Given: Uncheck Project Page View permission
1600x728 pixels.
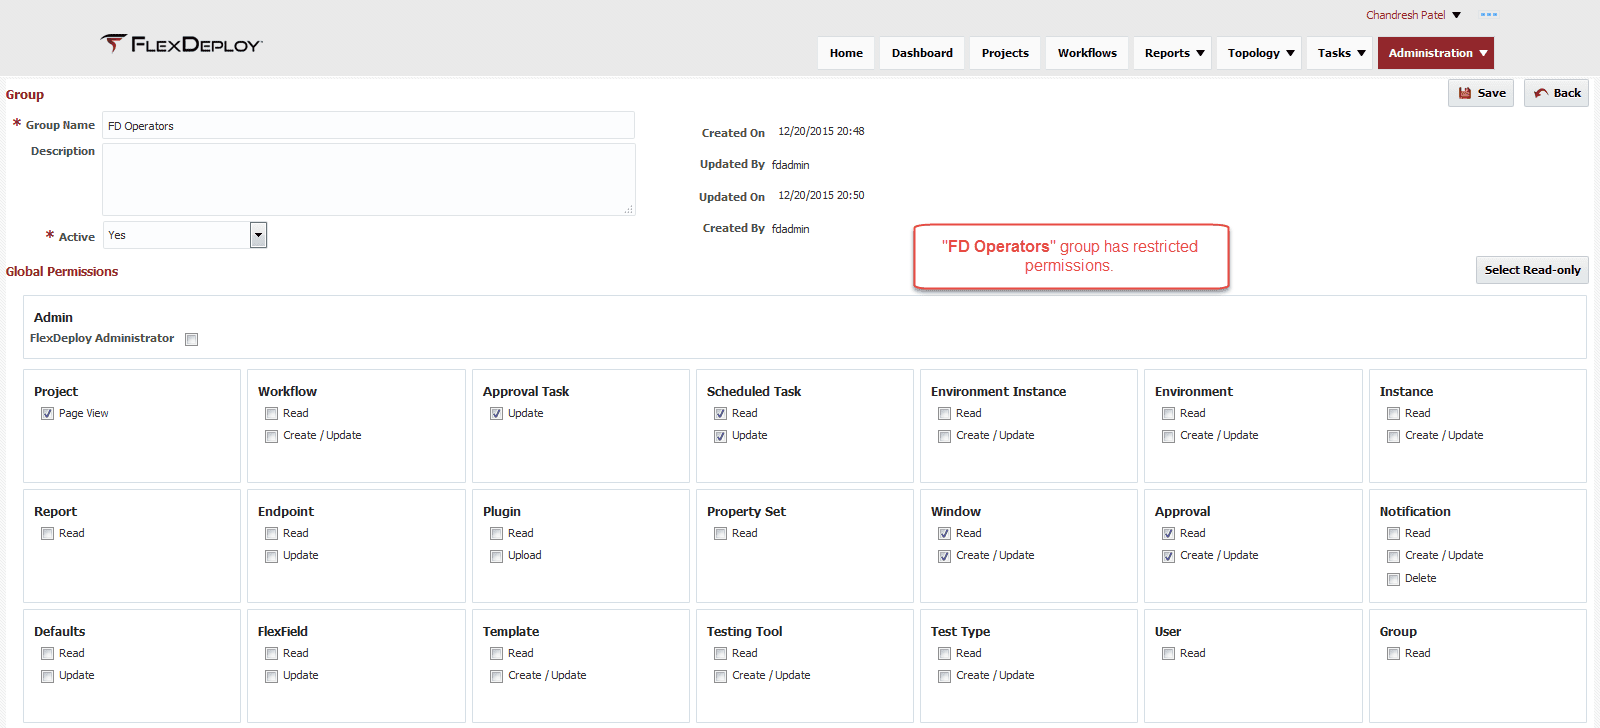Looking at the screenshot, I should click(x=47, y=413).
